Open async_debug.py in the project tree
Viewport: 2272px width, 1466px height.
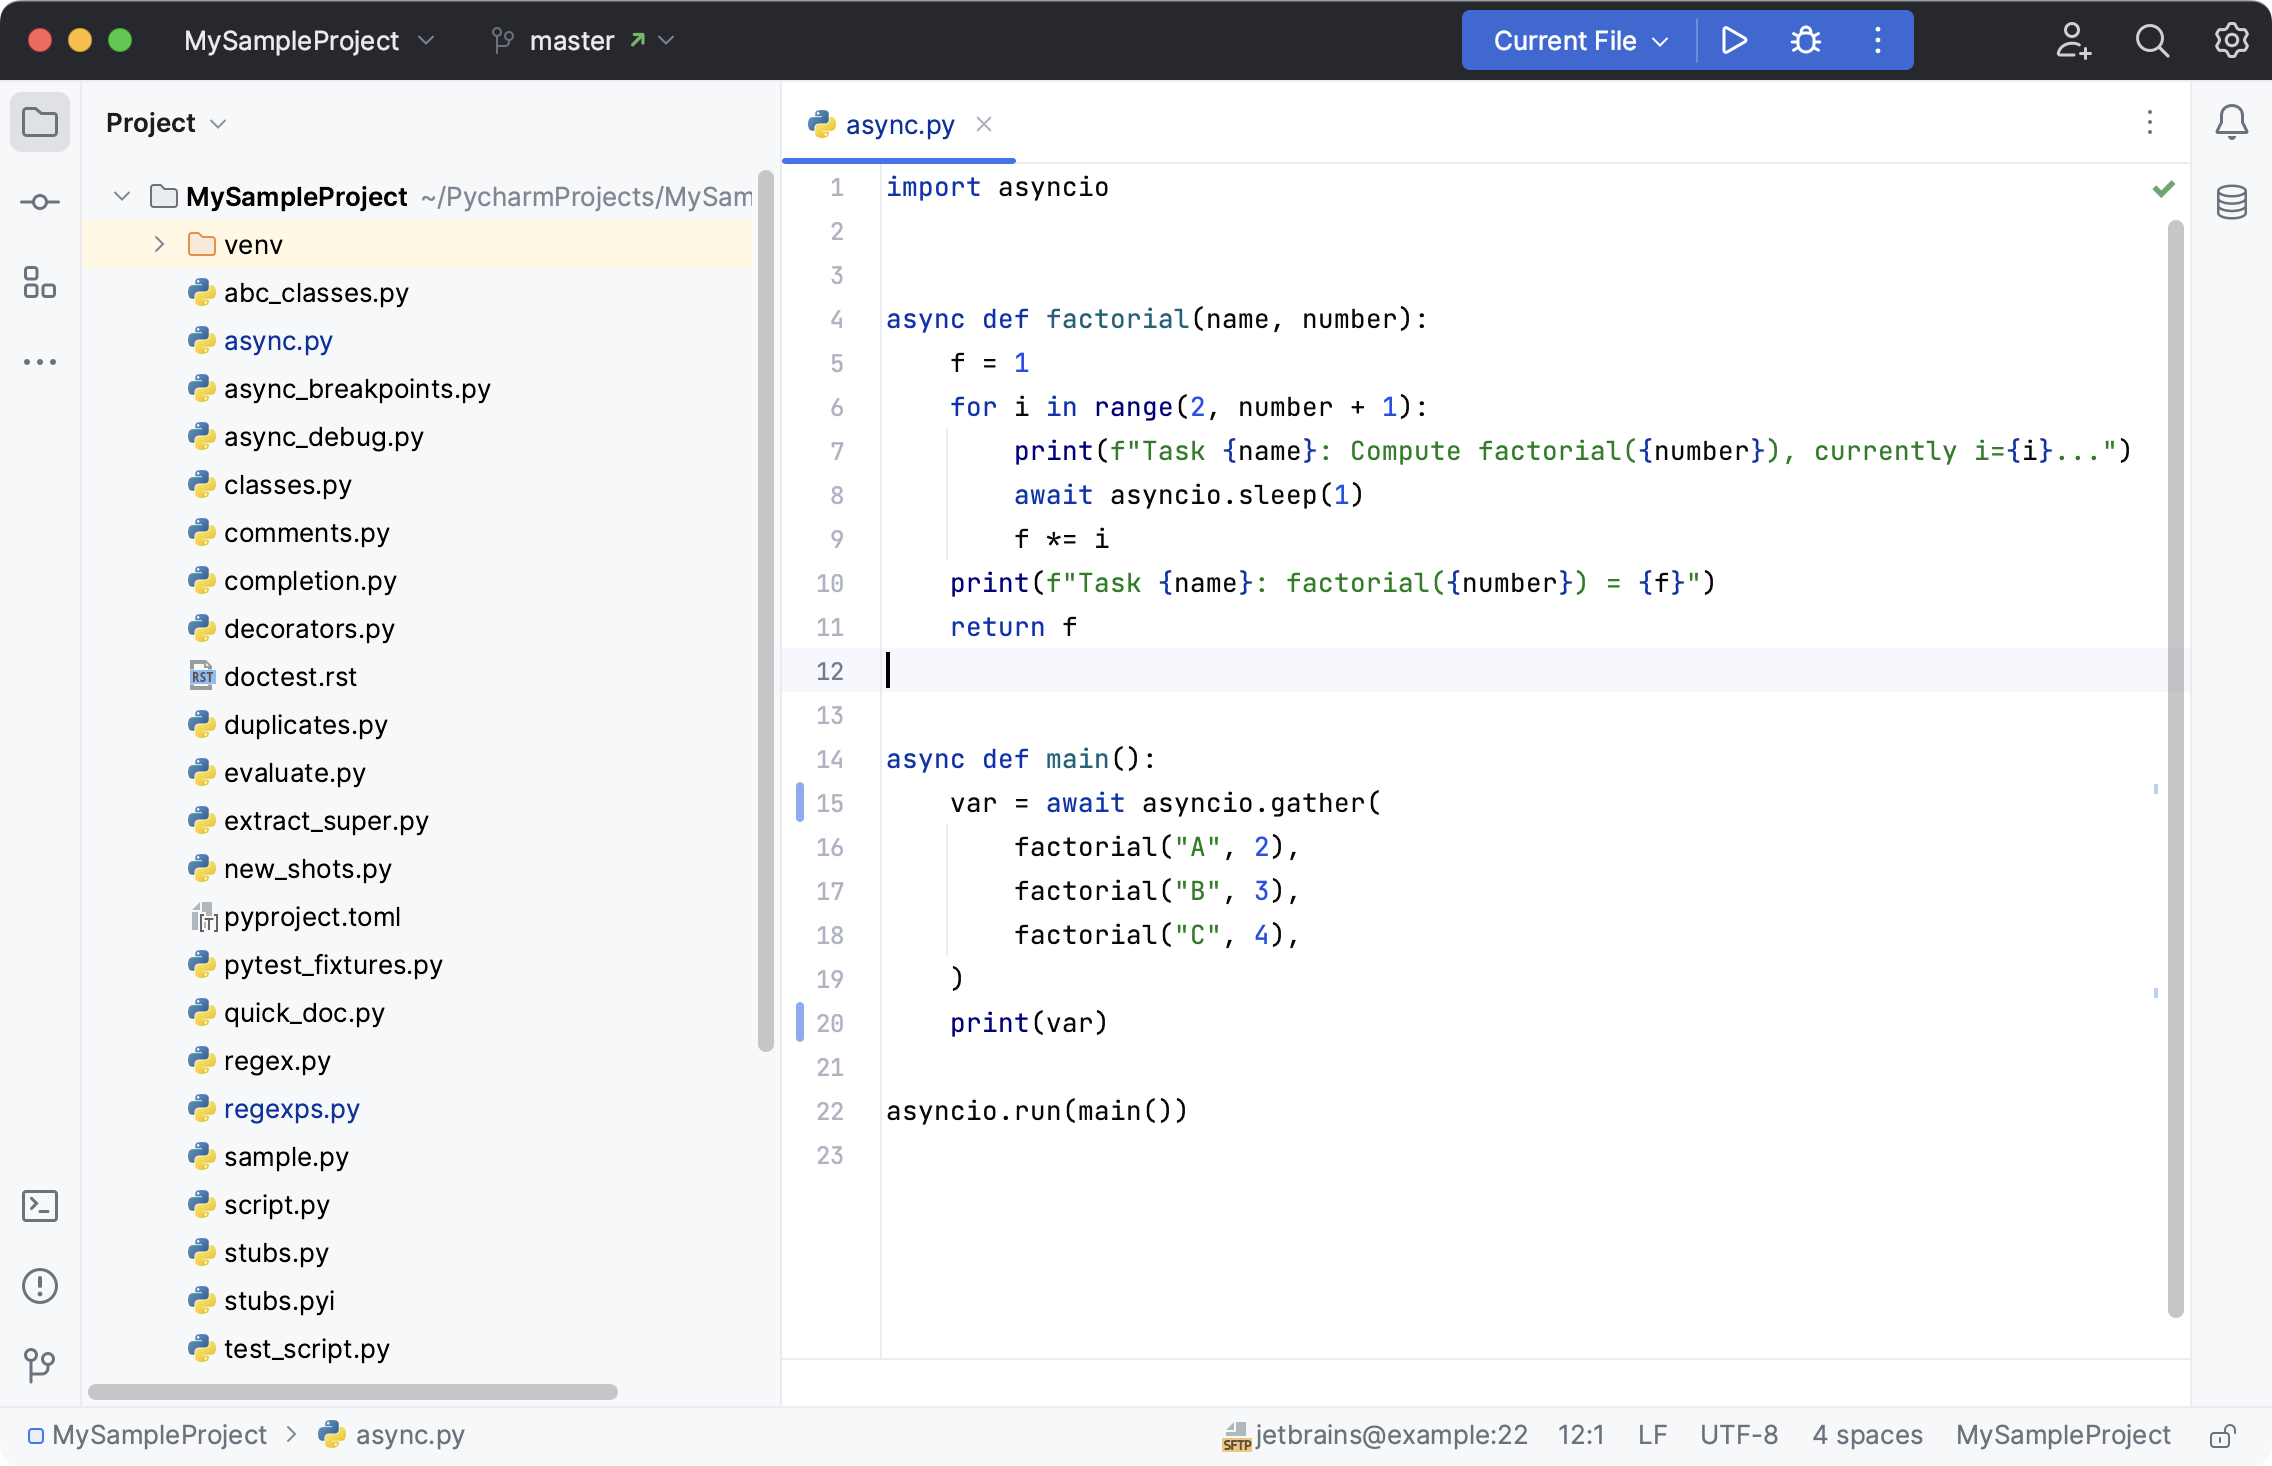(x=323, y=437)
